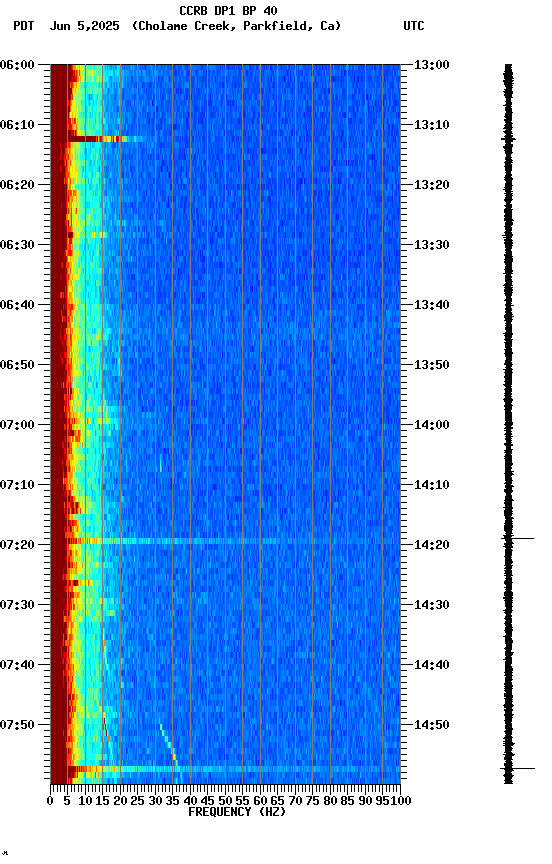Click the '06:20' PDT time label

pyautogui.click(x=17, y=185)
